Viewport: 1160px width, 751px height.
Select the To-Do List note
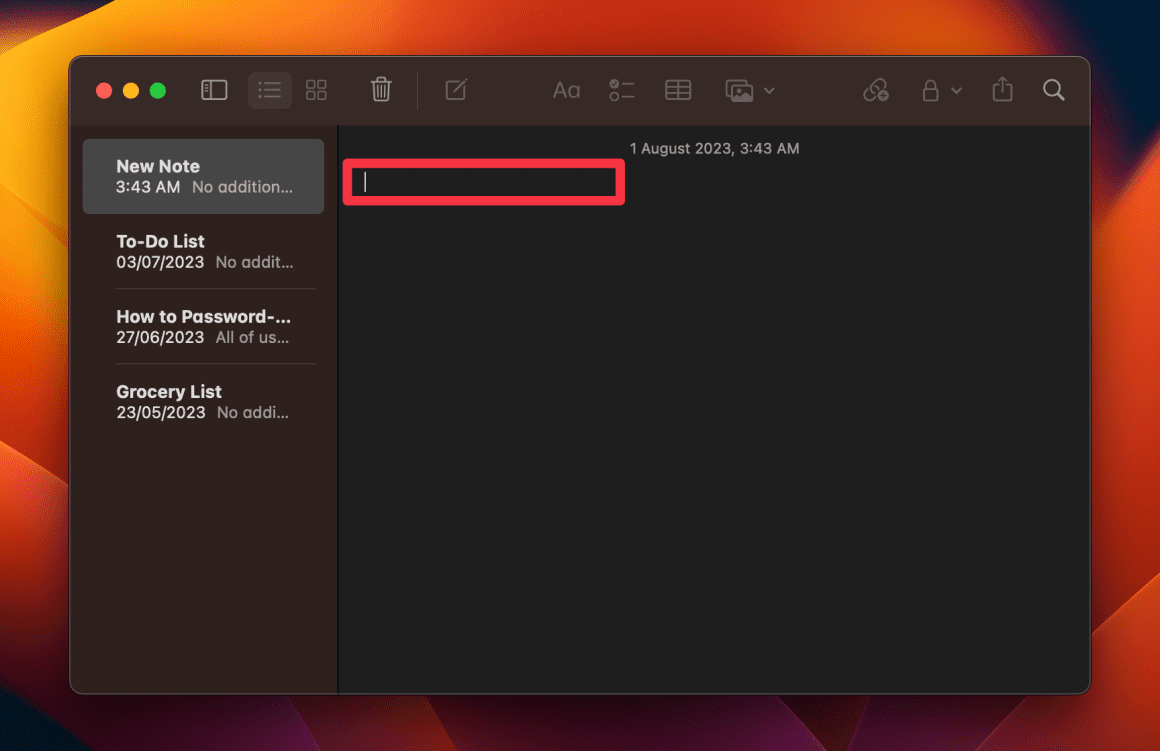(x=203, y=251)
